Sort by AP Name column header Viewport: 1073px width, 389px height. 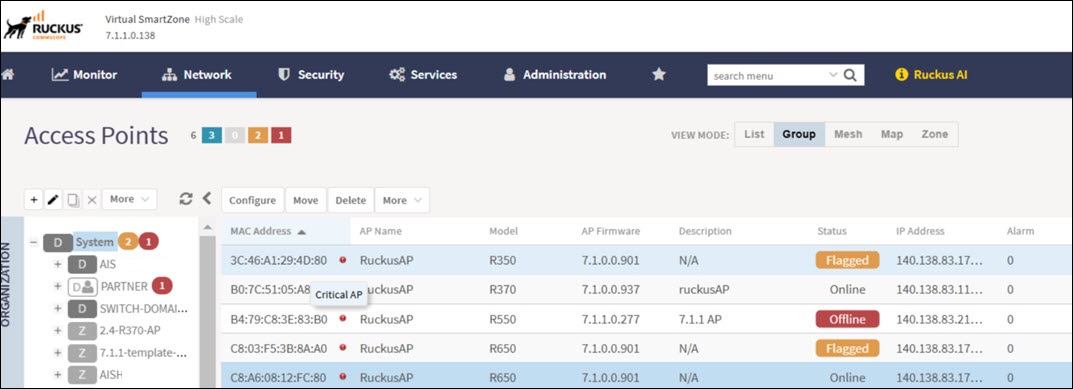(380, 231)
